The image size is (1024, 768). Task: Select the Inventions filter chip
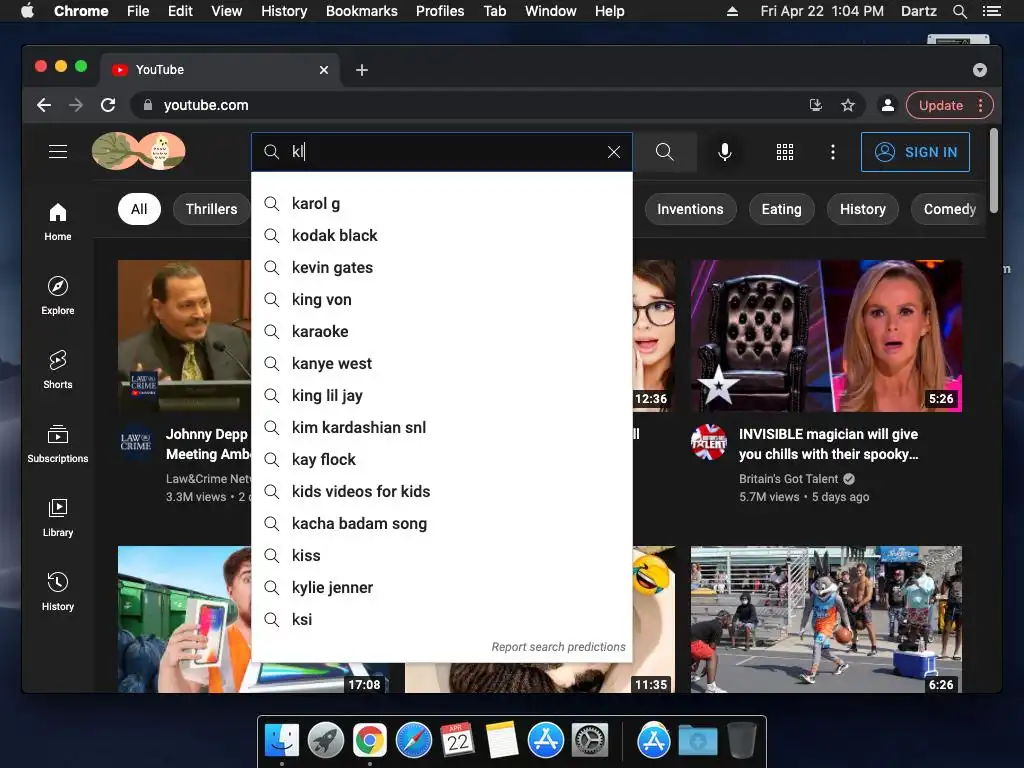[x=690, y=209]
